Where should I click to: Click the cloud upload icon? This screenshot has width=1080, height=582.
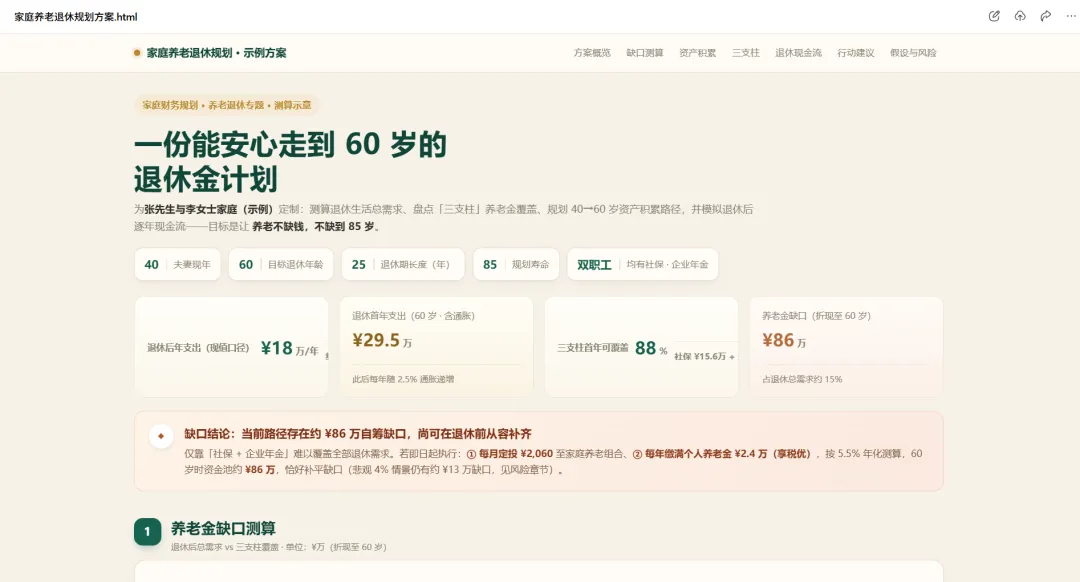point(1020,16)
